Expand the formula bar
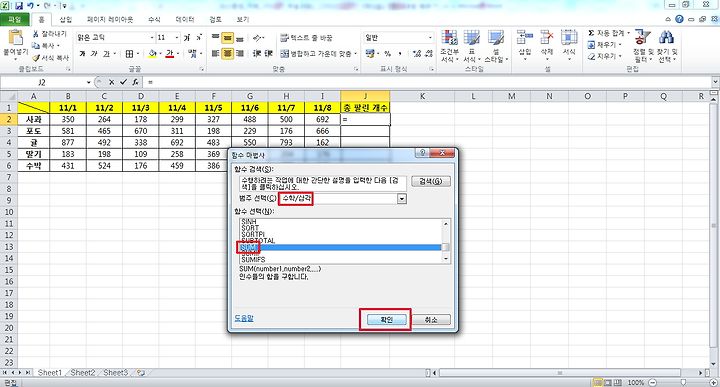The width and height of the screenshot is (720, 387). coord(715,82)
